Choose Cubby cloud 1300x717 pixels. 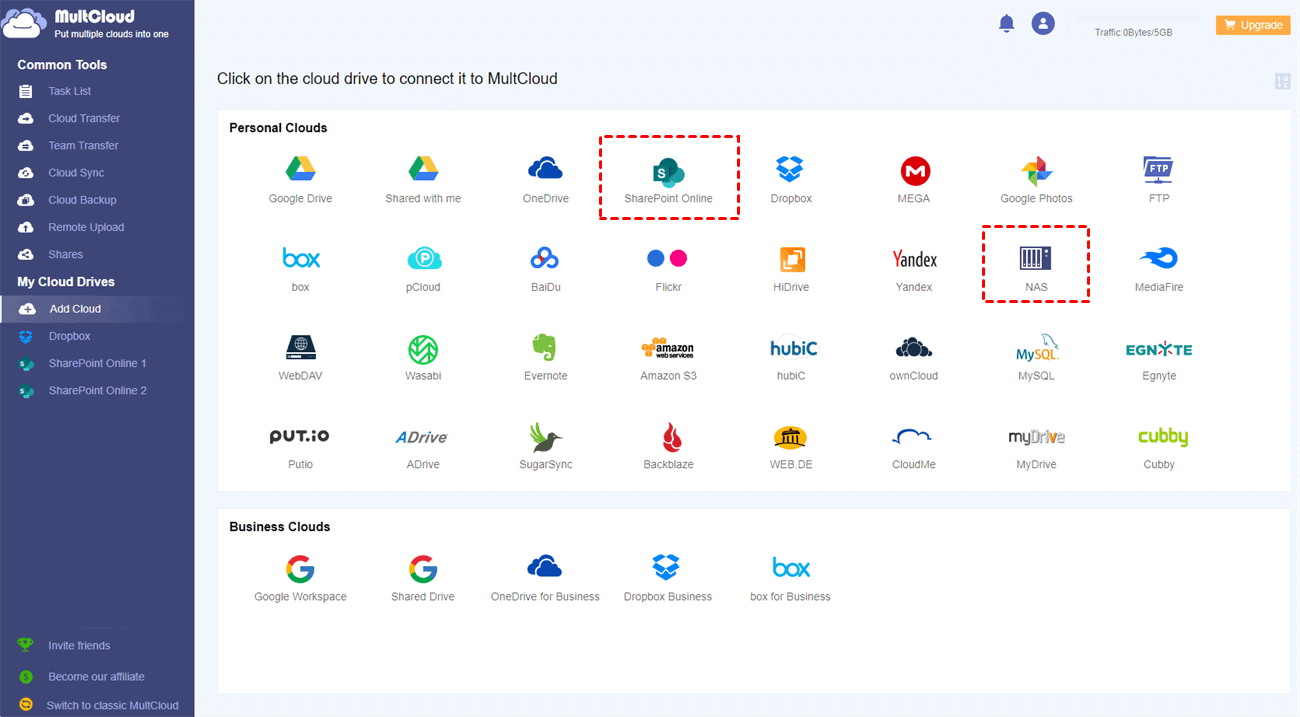pyautogui.click(x=1162, y=437)
